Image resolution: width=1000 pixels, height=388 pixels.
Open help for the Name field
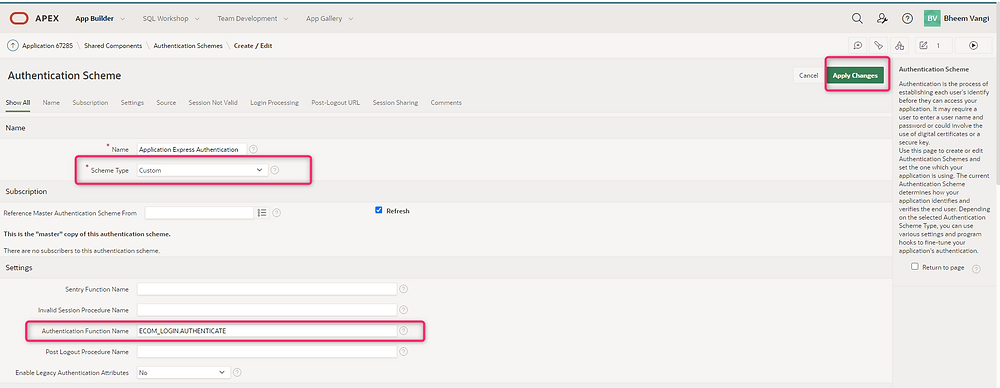[x=253, y=149]
